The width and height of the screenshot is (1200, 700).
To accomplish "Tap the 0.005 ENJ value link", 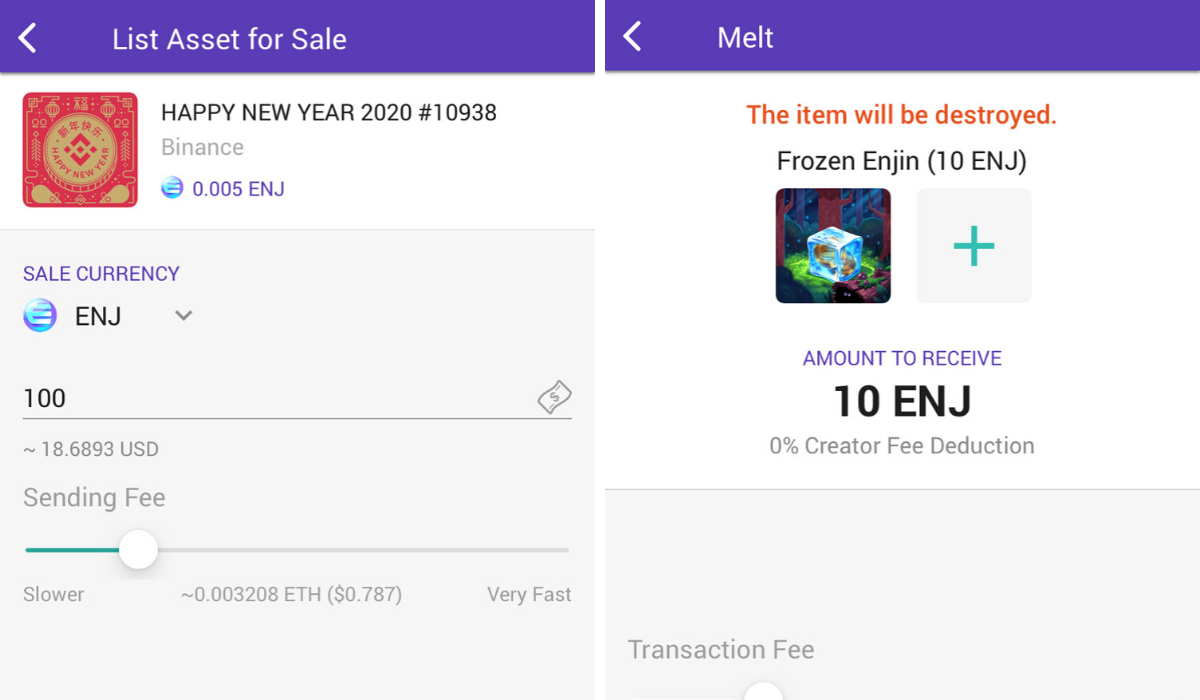I will (238, 188).
